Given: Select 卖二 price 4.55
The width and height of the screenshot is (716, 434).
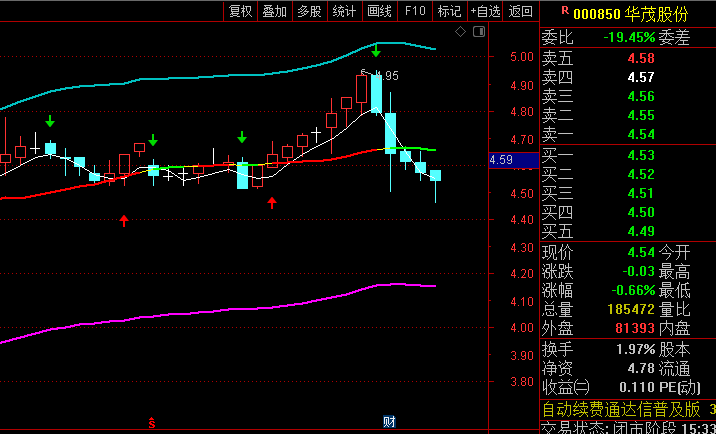Looking at the screenshot, I should (641, 116).
